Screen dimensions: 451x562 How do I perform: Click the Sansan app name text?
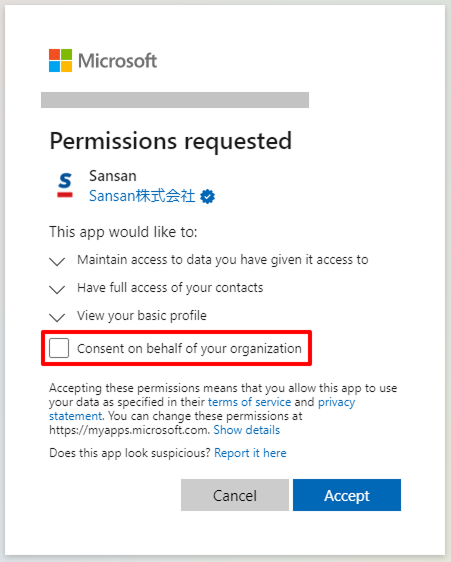click(113, 176)
